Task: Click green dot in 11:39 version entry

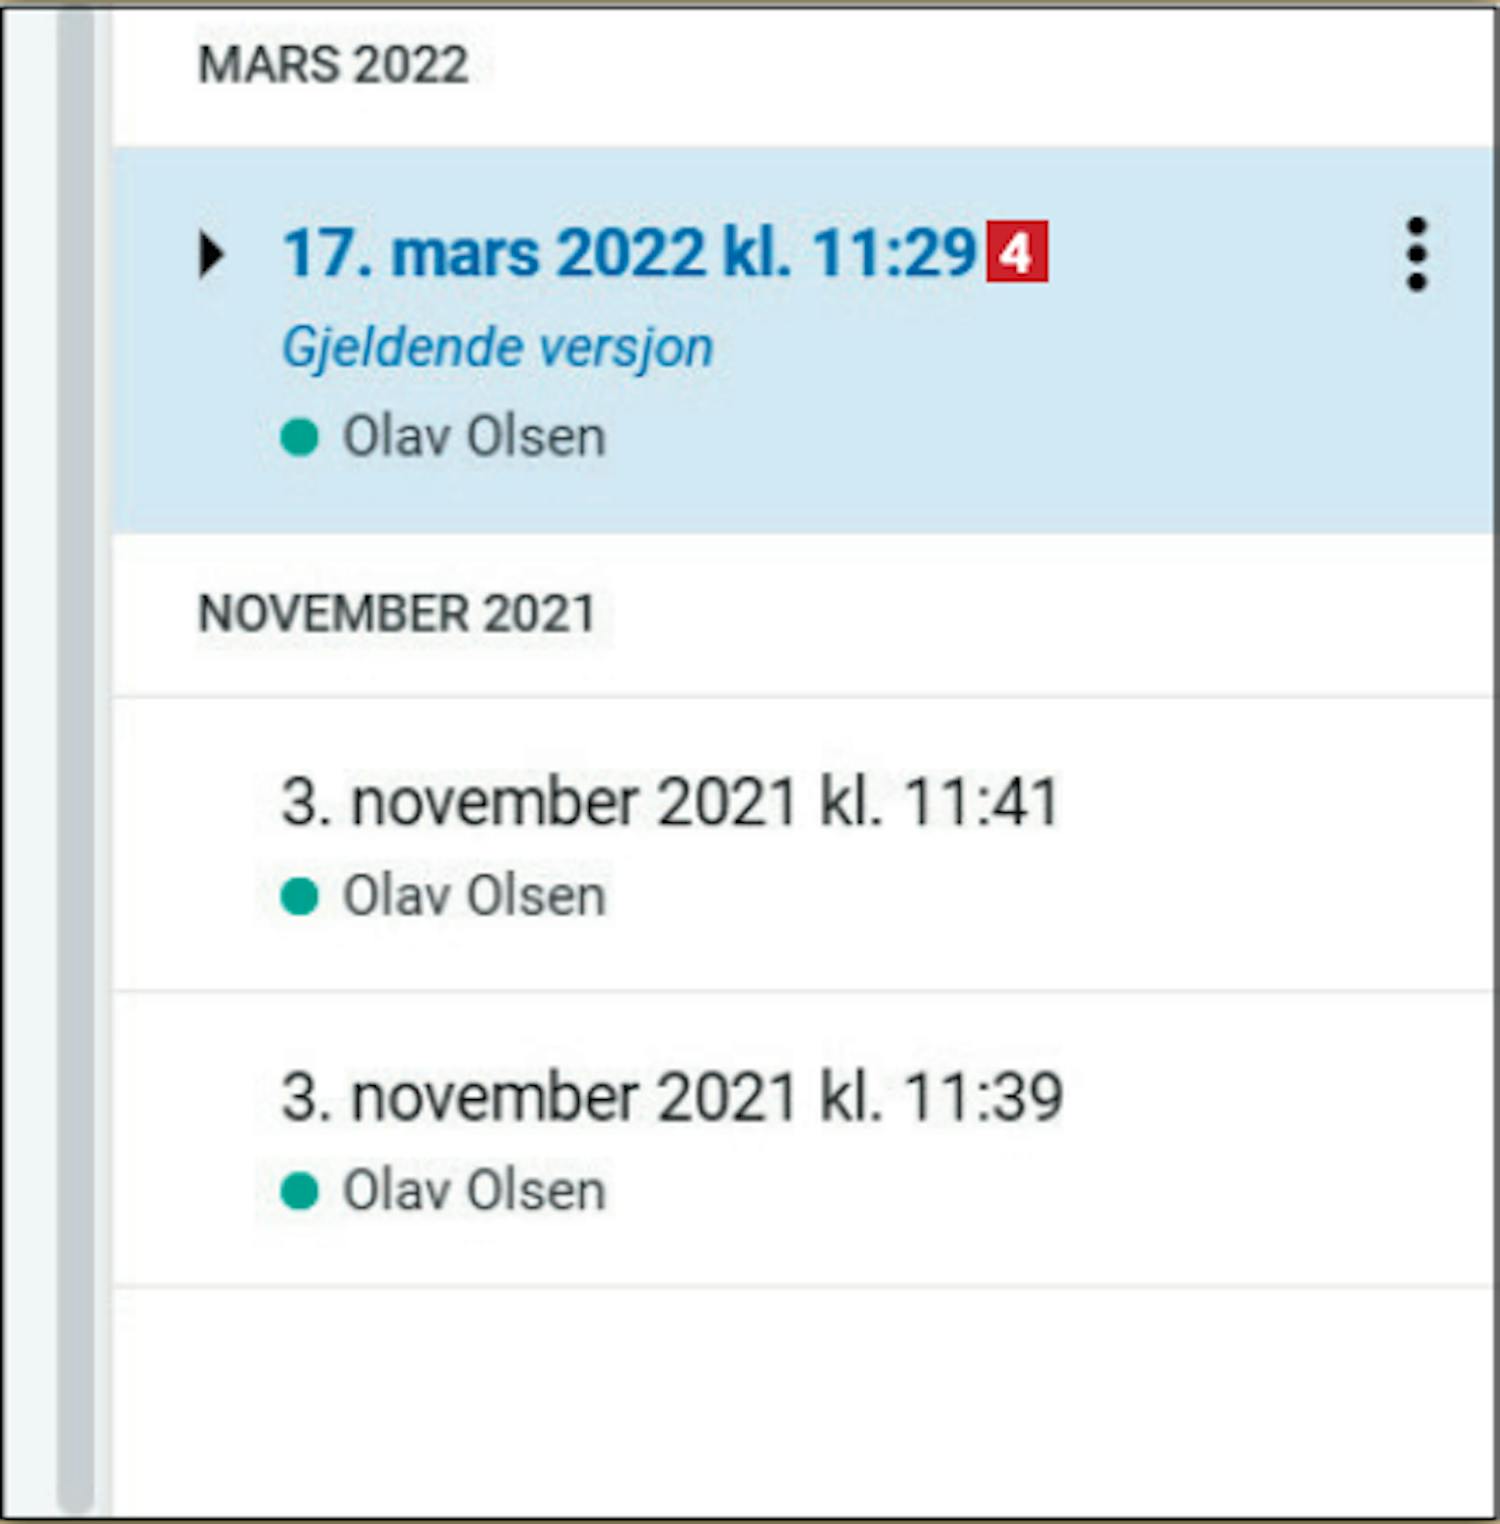Action: [299, 1191]
